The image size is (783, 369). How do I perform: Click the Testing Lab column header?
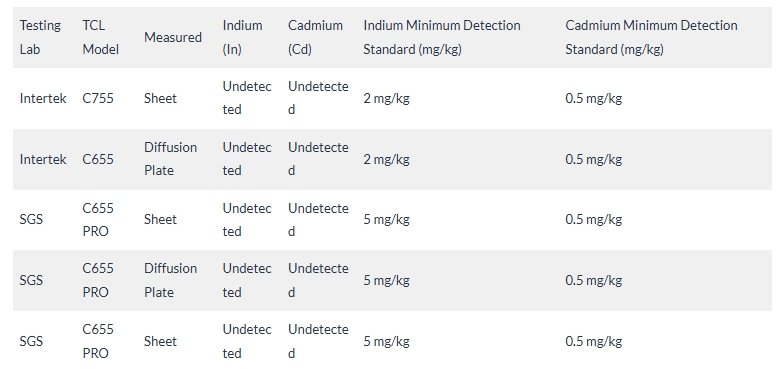(40, 37)
